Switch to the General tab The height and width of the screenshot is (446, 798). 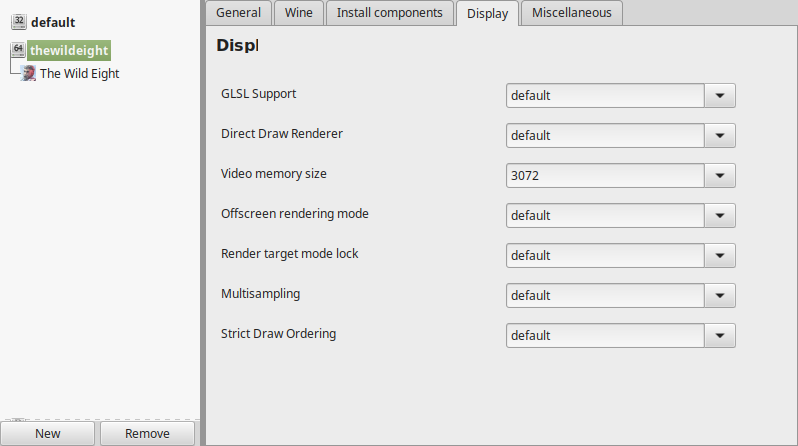coord(238,13)
